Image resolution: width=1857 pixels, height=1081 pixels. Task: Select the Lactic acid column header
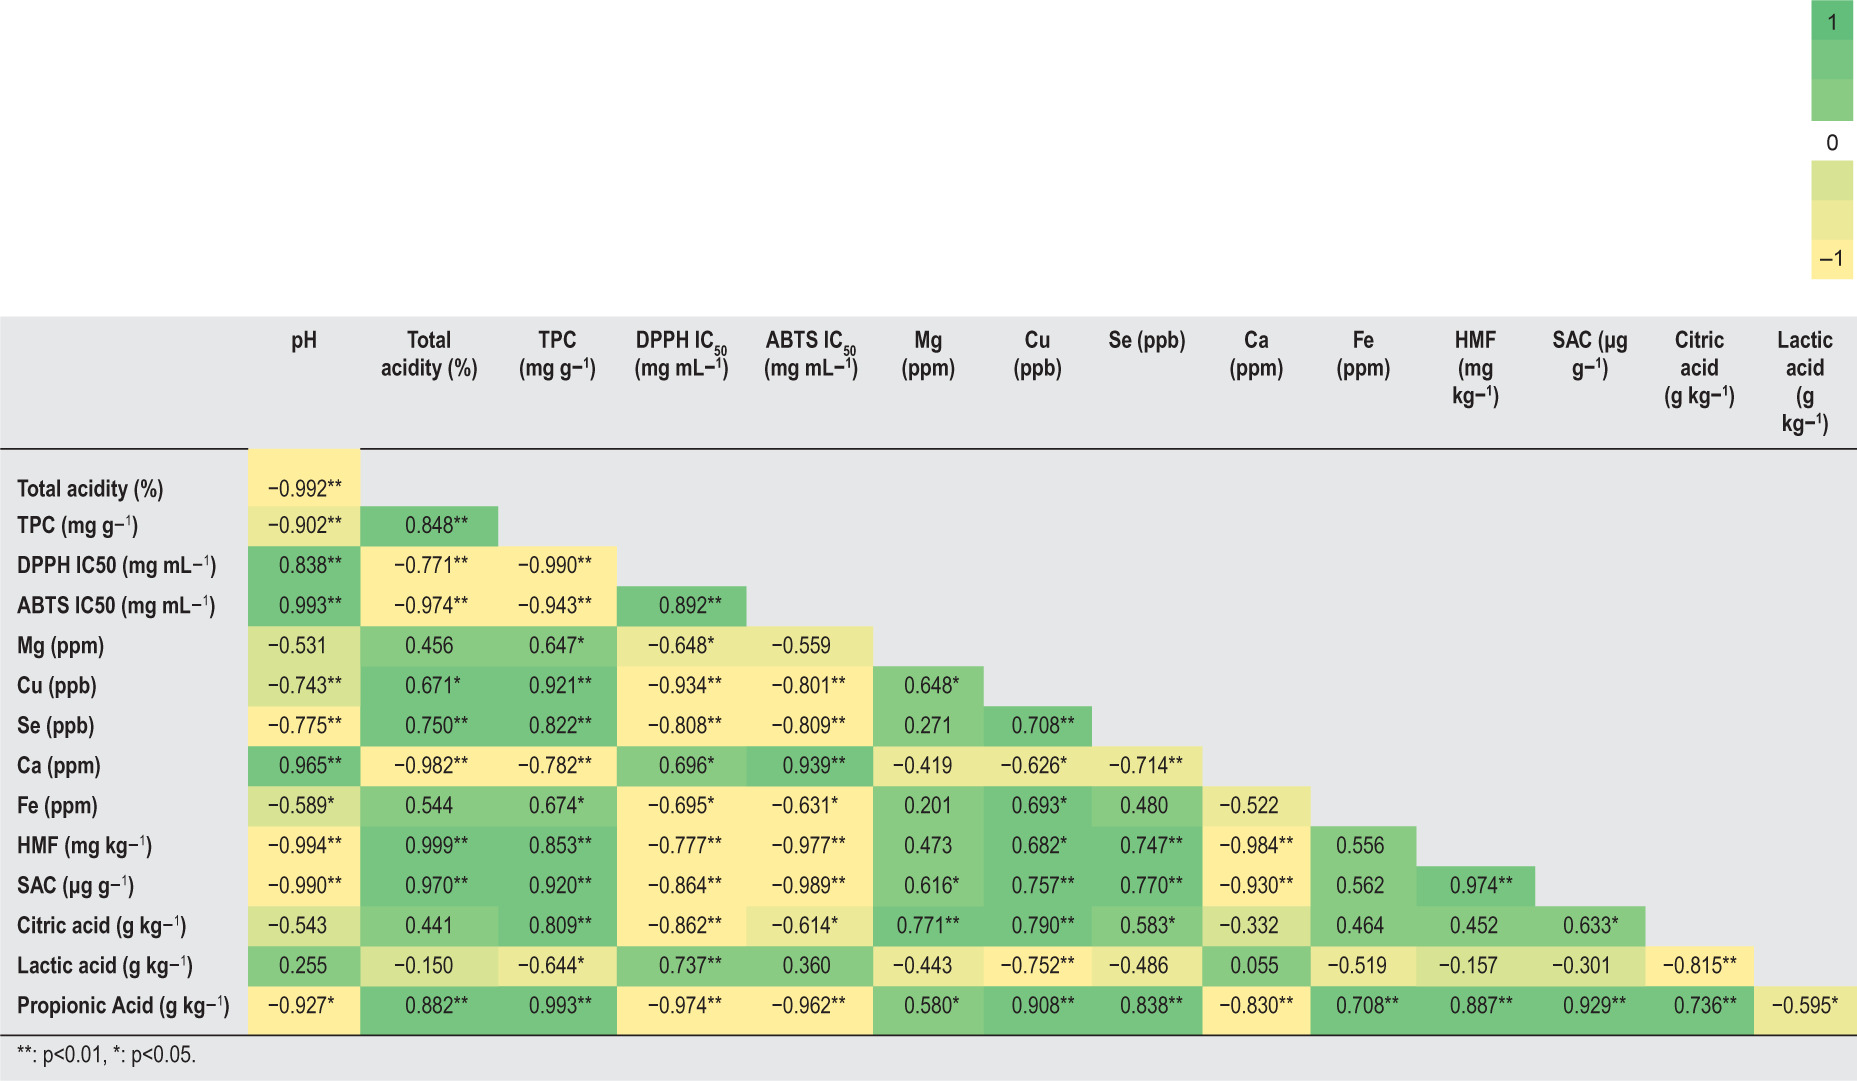[1804, 381]
